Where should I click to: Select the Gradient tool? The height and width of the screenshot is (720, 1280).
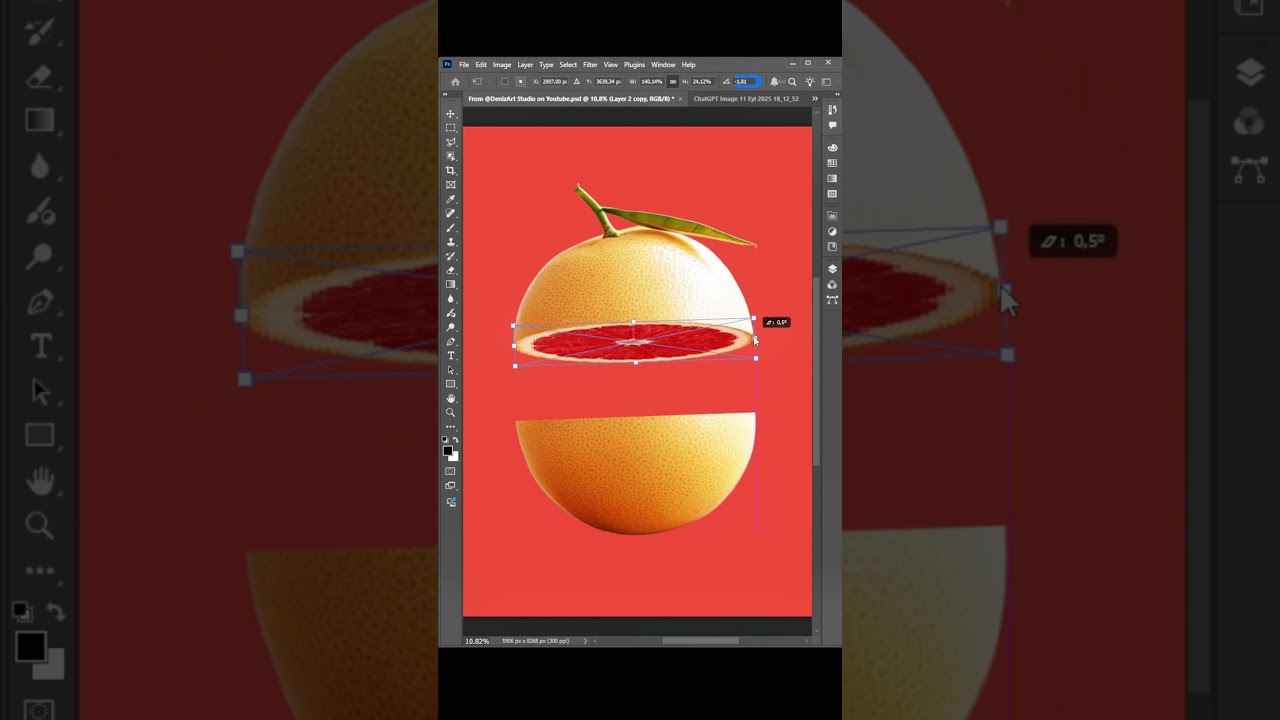(x=450, y=284)
